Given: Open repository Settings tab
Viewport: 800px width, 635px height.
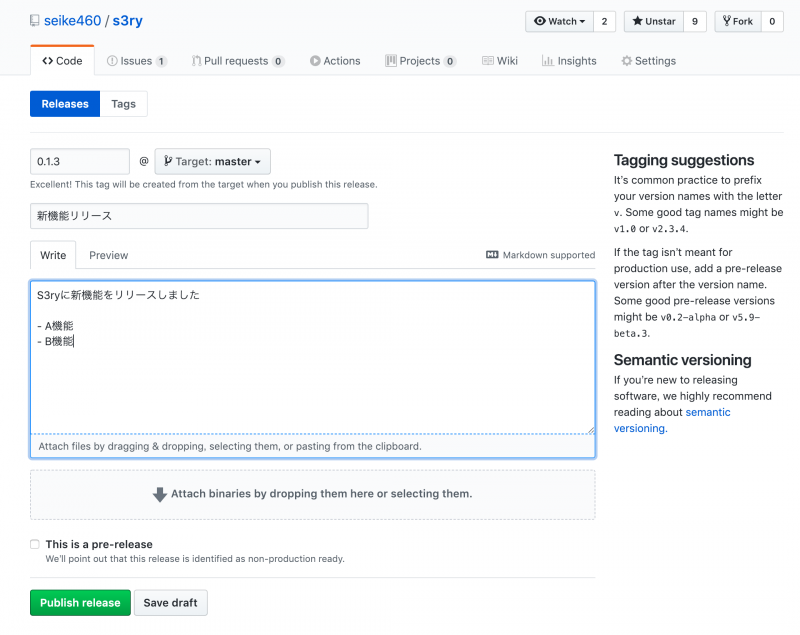Looking at the screenshot, I should pyautogui.click(x=648, y=61).
